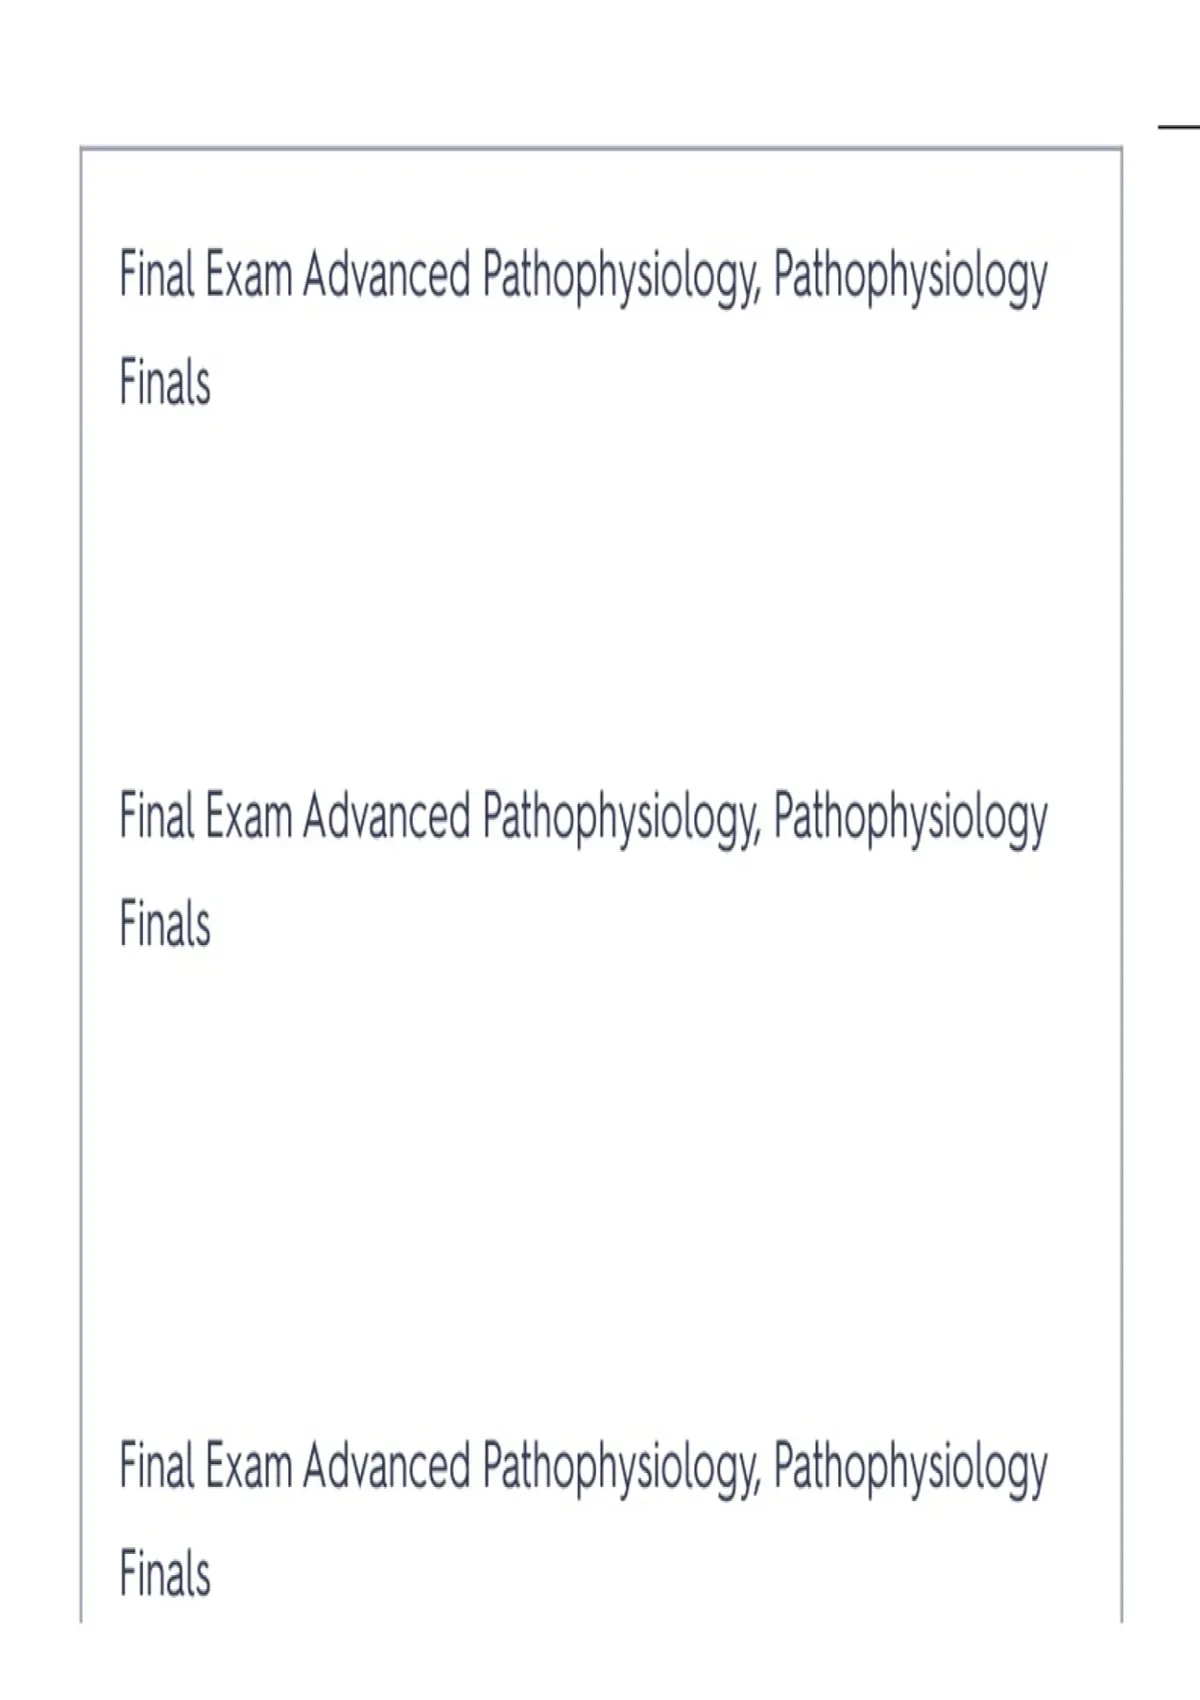Click first heading's last word "Pathophysiology"
The height and width of the screenshot is (1700, 1200).
tap(910, 278)
